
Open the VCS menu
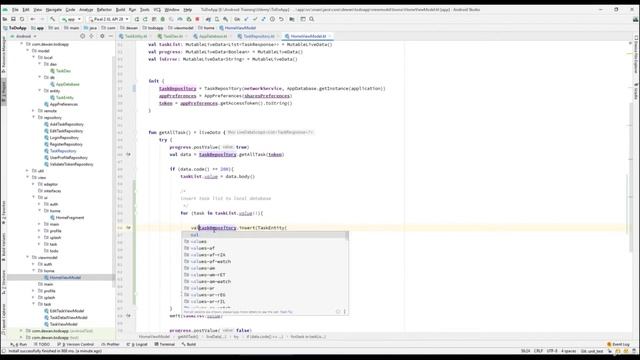click(157, 9)
